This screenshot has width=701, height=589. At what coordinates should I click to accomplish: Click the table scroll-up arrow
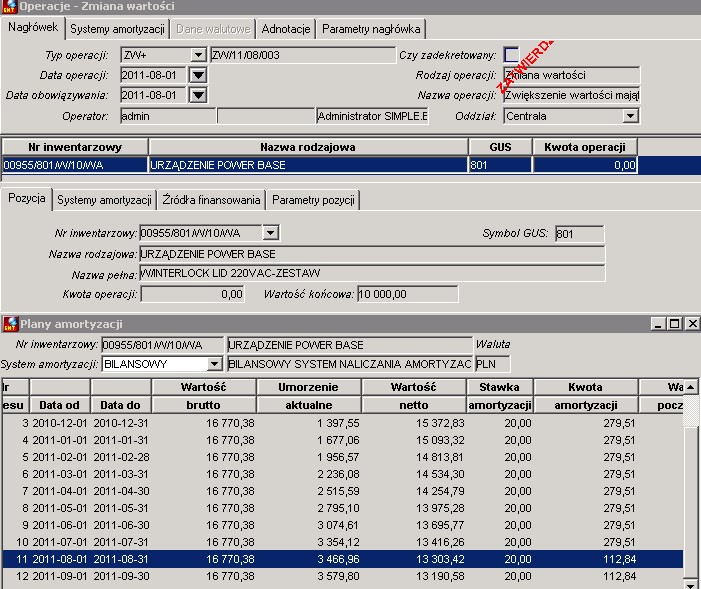tap(691, 387)
